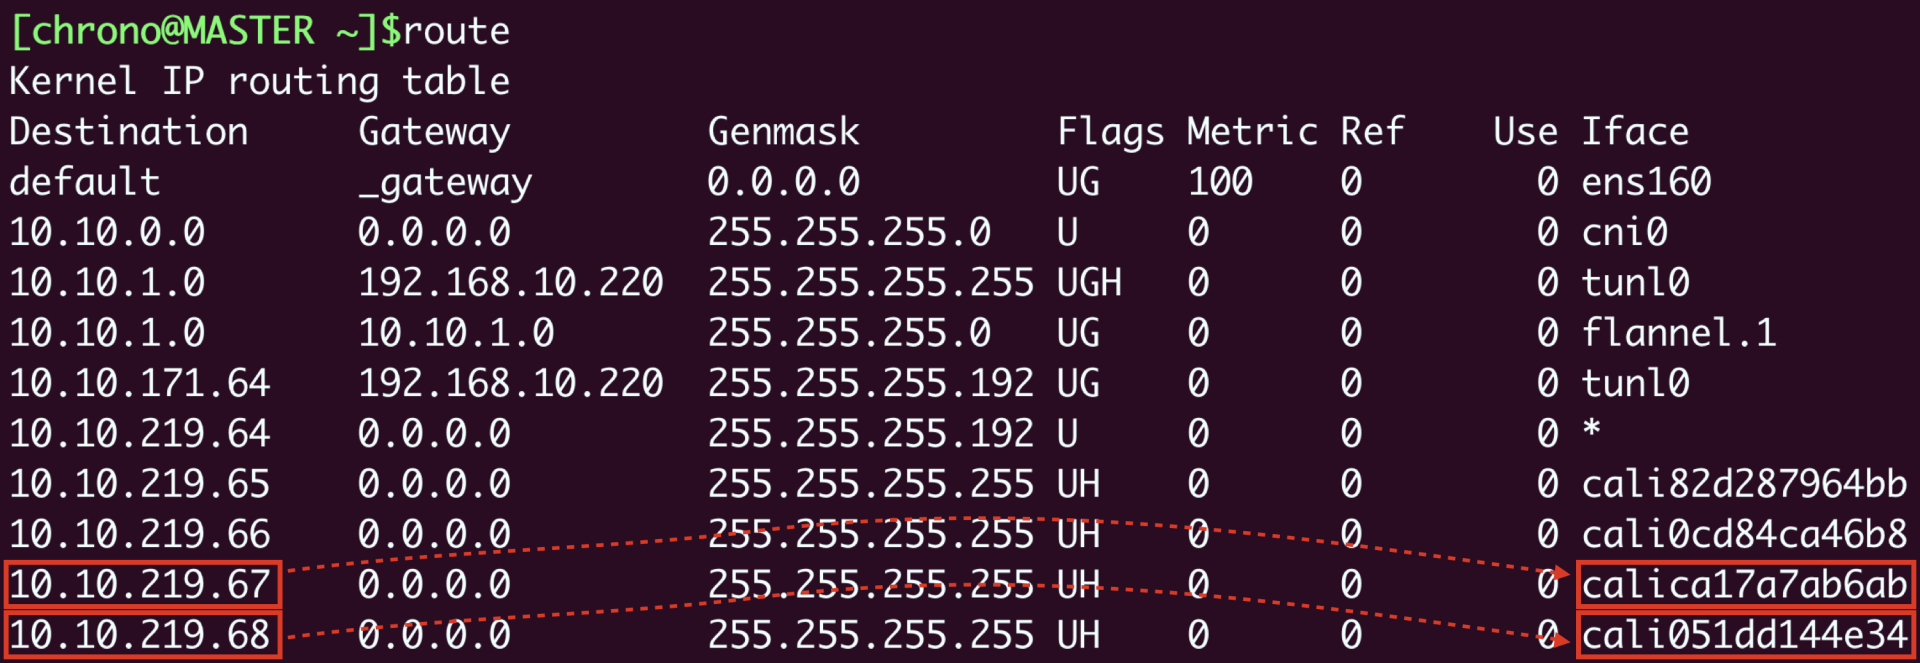Select the Genmask column header
This screenshot has height=663, width=1920.
click(783, 132)
